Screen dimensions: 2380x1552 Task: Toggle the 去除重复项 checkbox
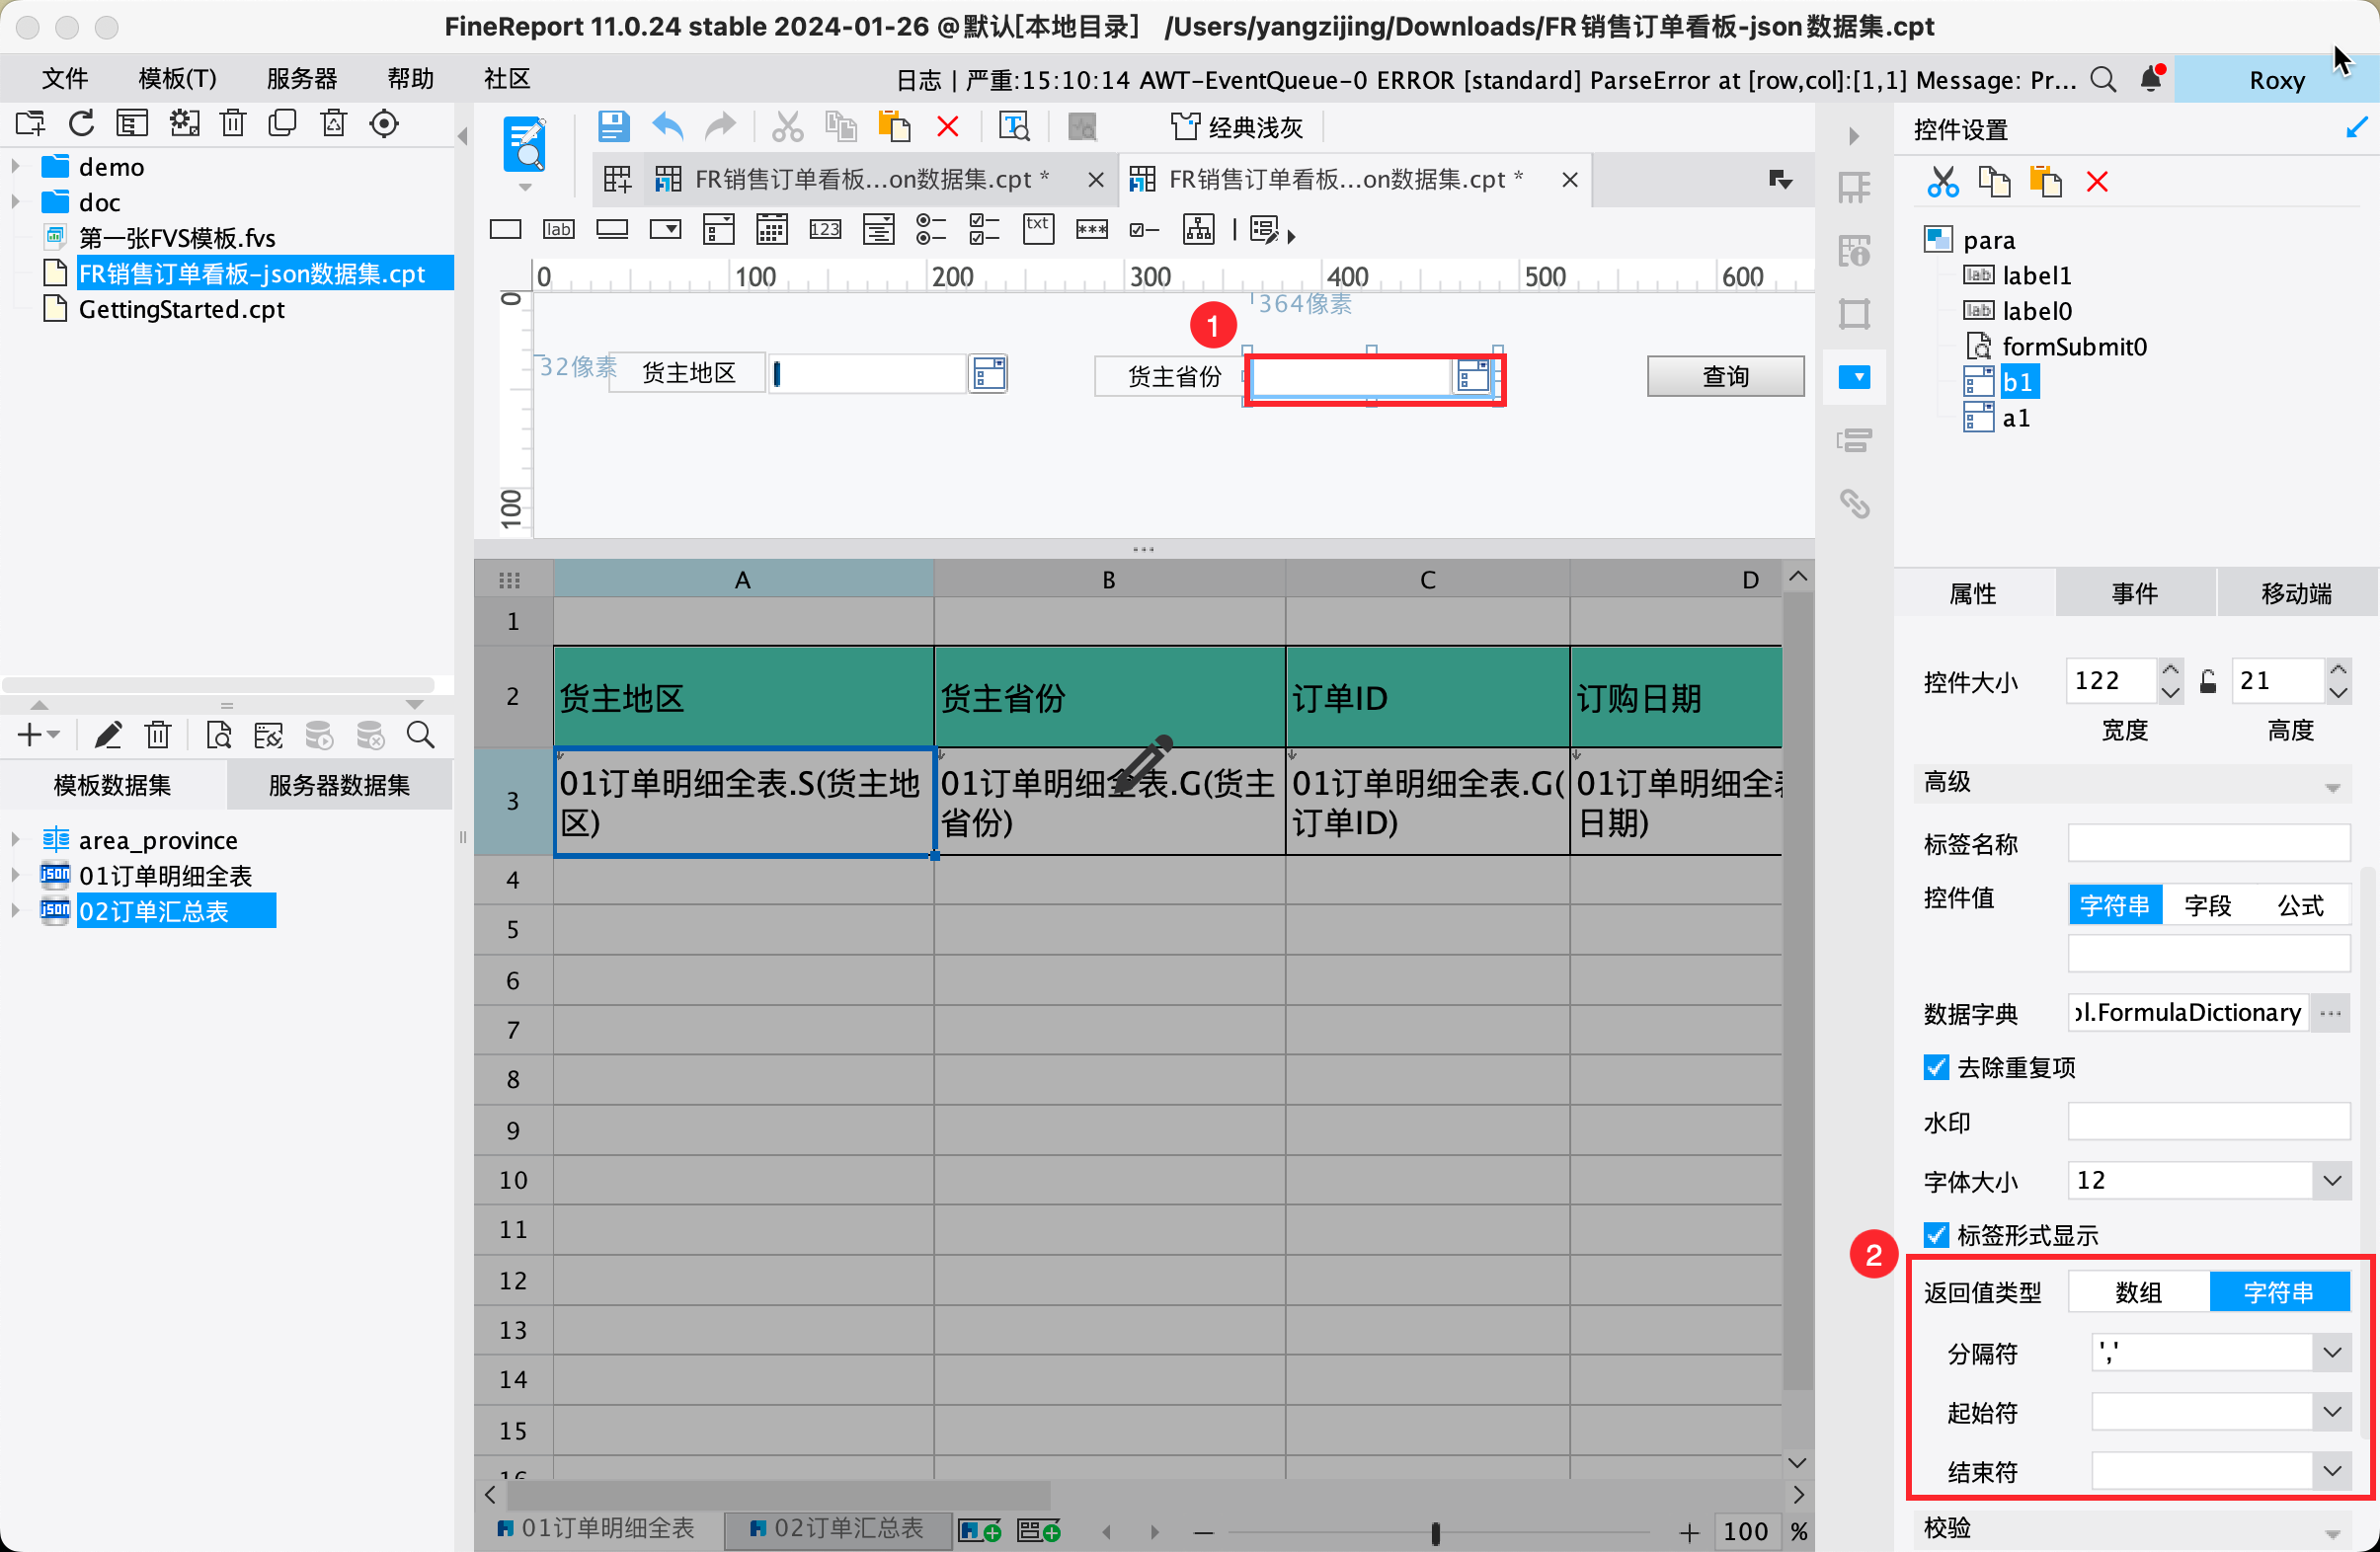(x=1936, y=1067)
